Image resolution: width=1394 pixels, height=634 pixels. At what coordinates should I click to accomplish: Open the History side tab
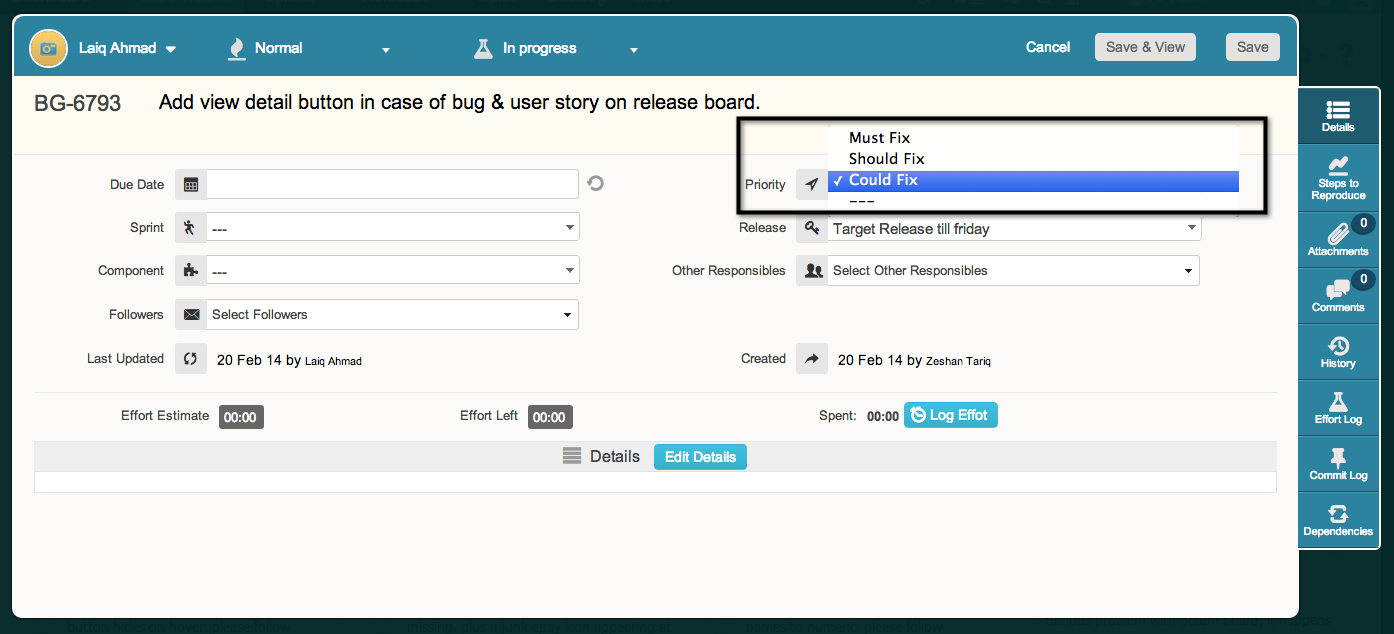(x=1338, y=352)
